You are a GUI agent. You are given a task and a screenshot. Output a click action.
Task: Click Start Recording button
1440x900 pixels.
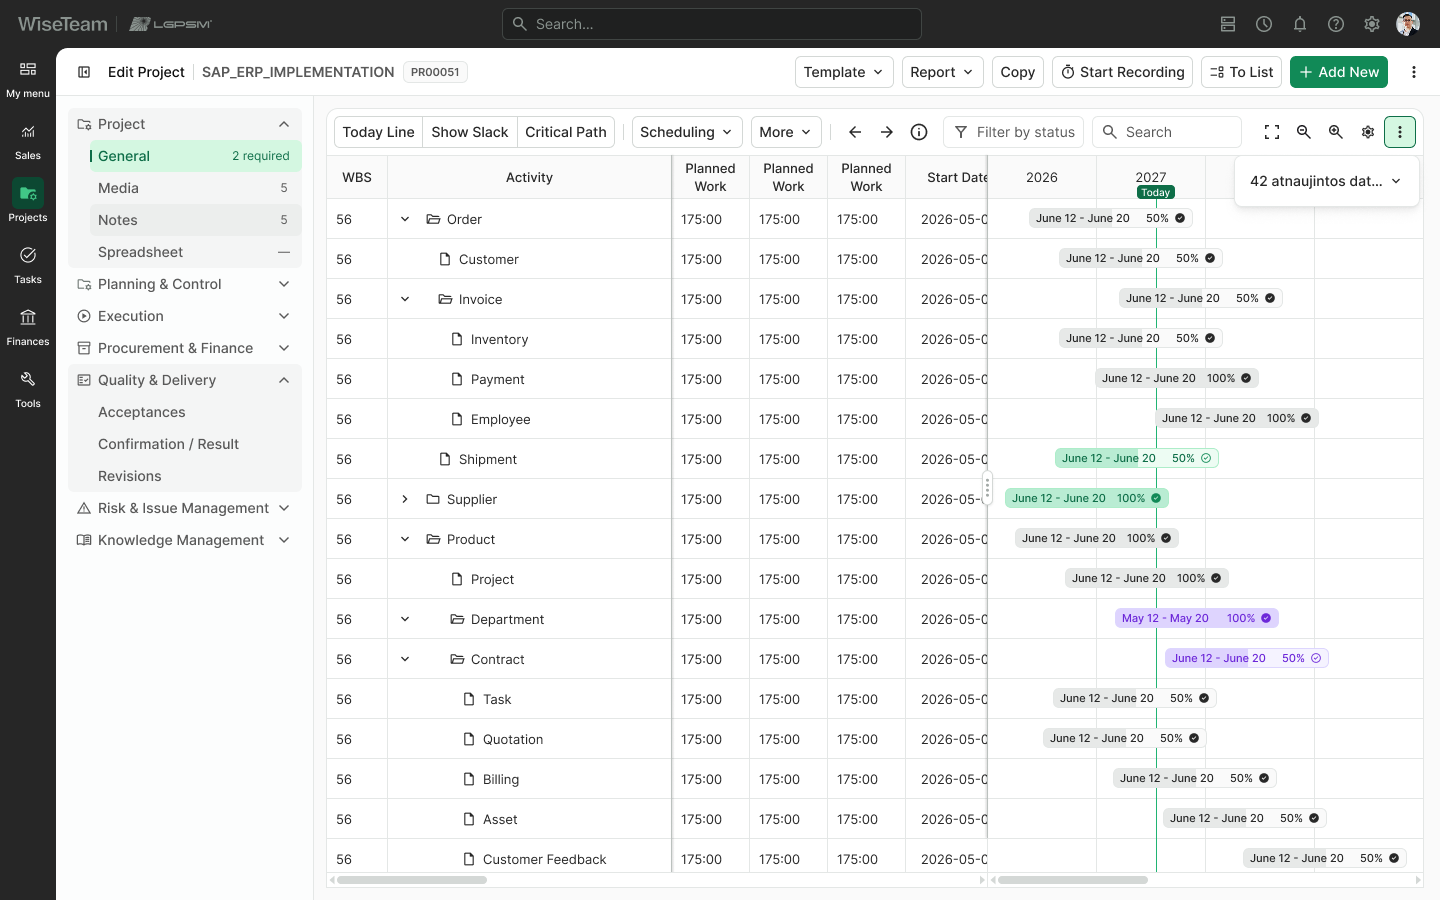1122,72
